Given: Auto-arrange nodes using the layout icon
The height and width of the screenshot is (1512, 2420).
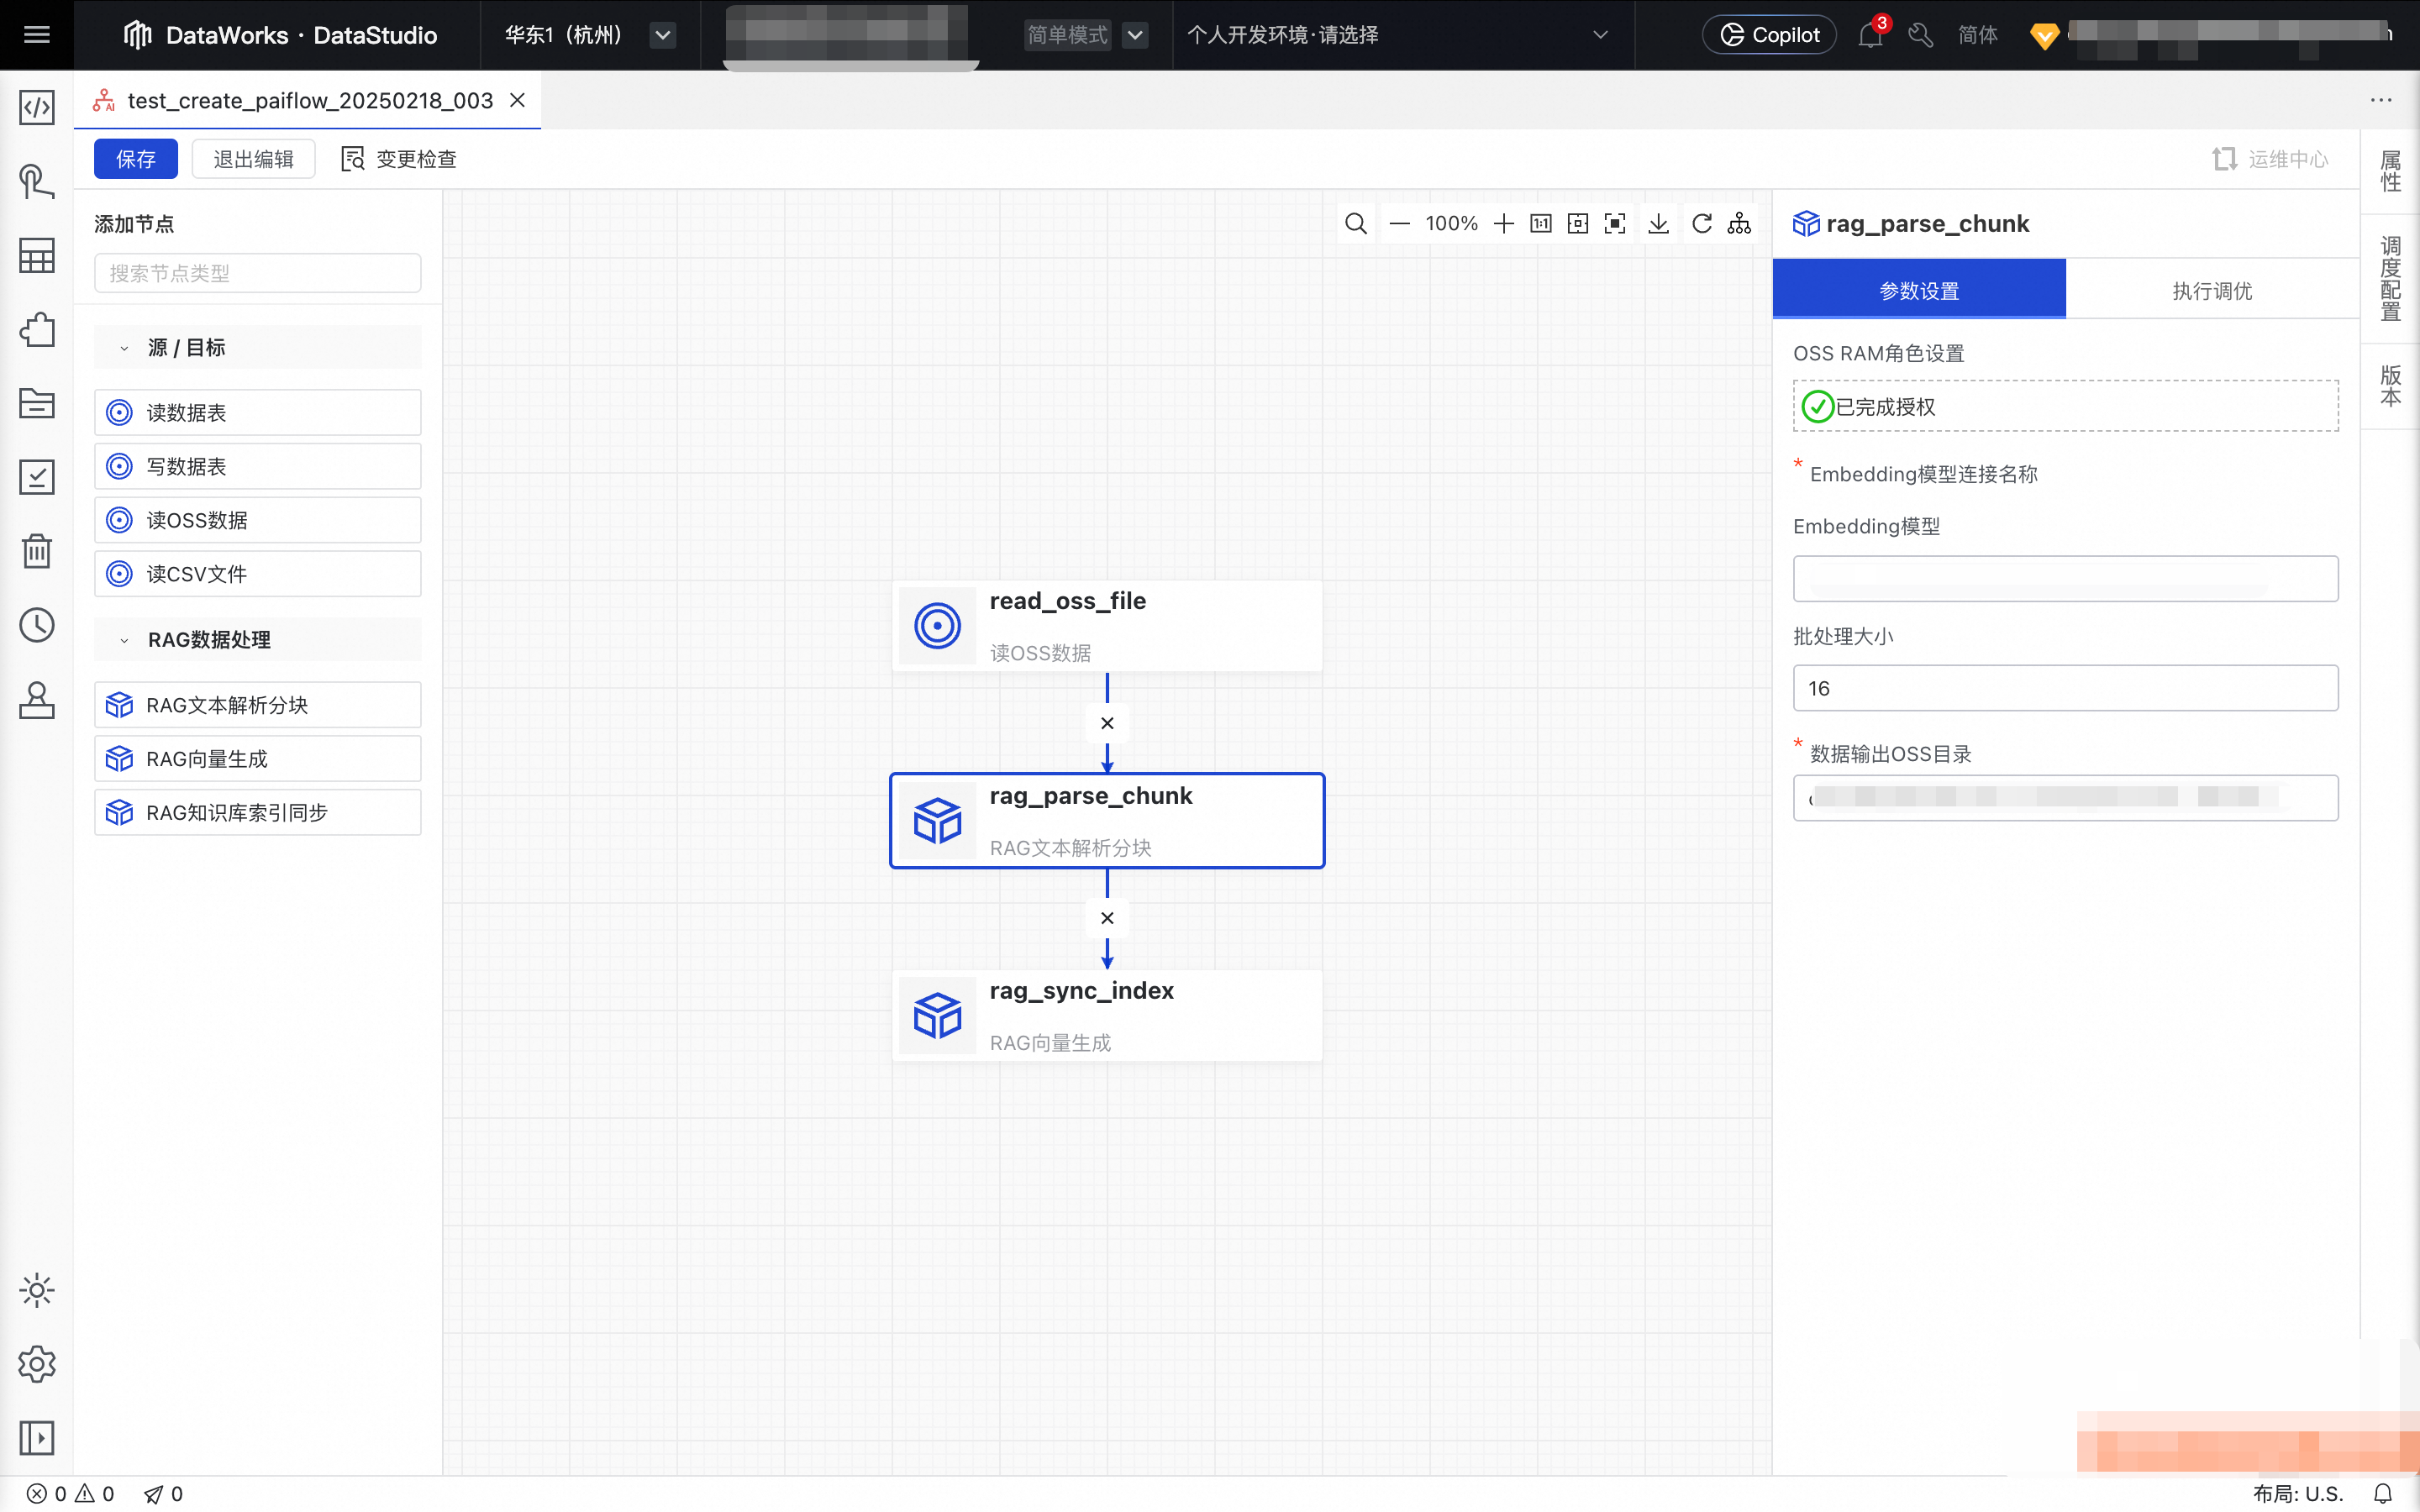Looking at the screenshot, I should point(1739,223).
